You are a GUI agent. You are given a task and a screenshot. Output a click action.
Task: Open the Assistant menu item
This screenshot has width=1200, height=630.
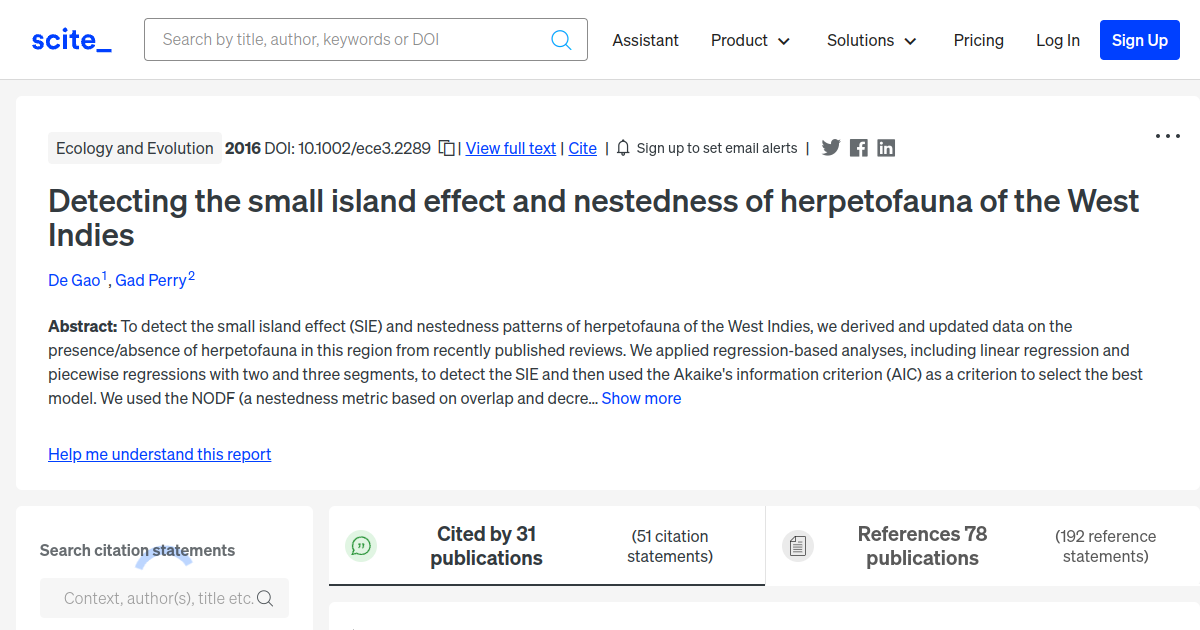pyautogui.click(x=645, y=40)
